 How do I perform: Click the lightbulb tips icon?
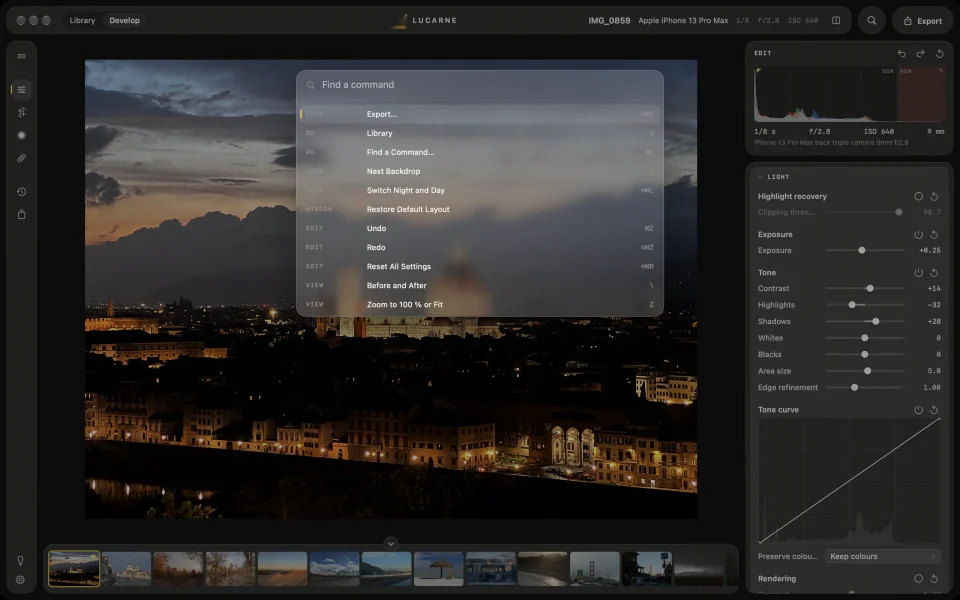[x=20, y=561]
